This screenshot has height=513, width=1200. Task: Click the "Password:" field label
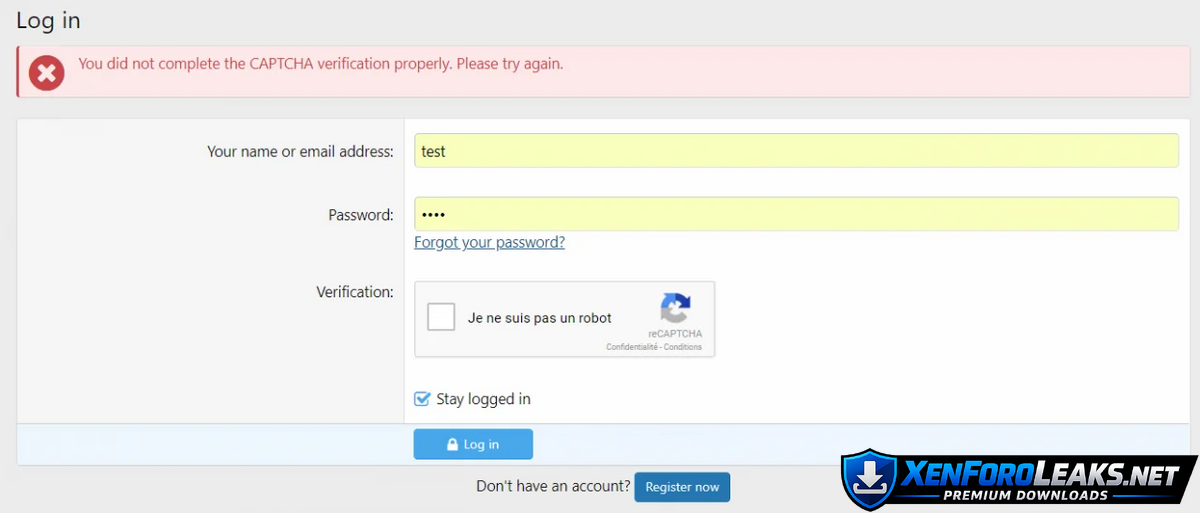360,215
